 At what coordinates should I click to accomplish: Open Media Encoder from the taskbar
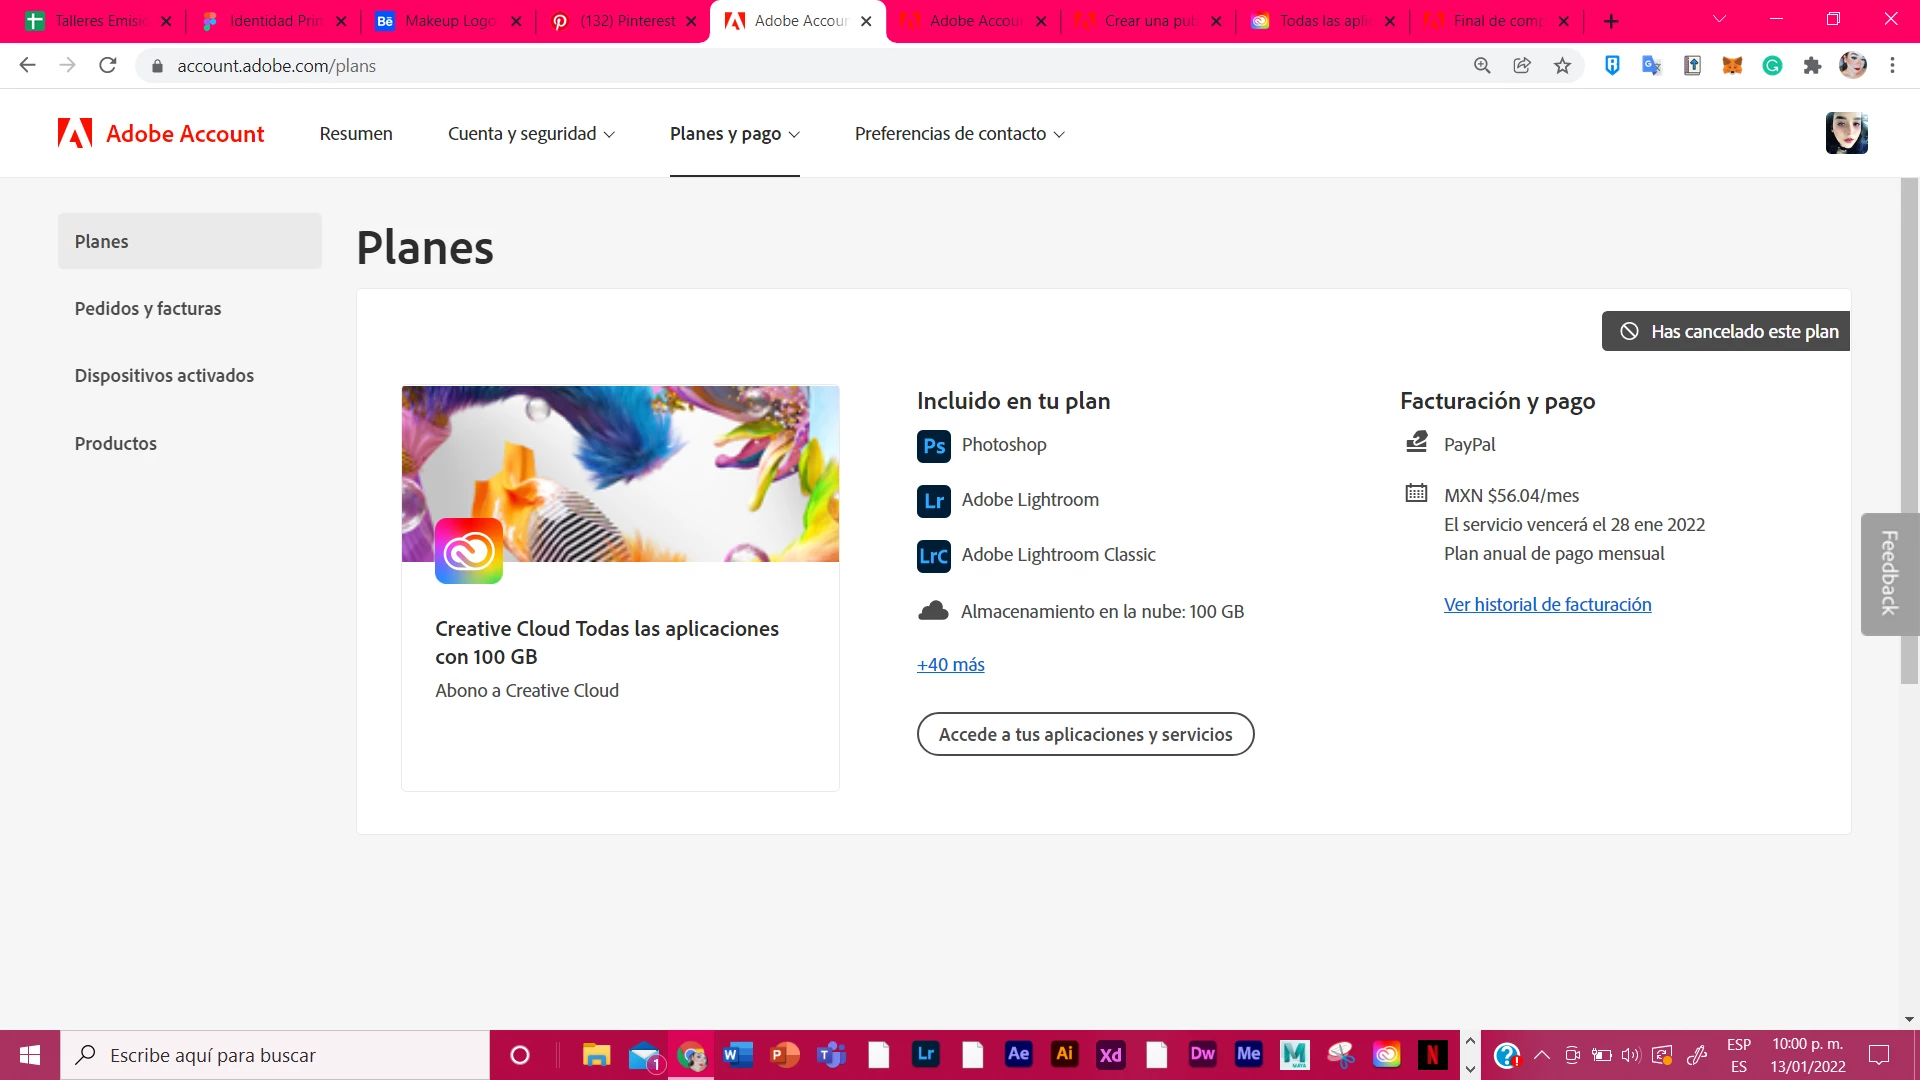click(x=1248, y=1054)
